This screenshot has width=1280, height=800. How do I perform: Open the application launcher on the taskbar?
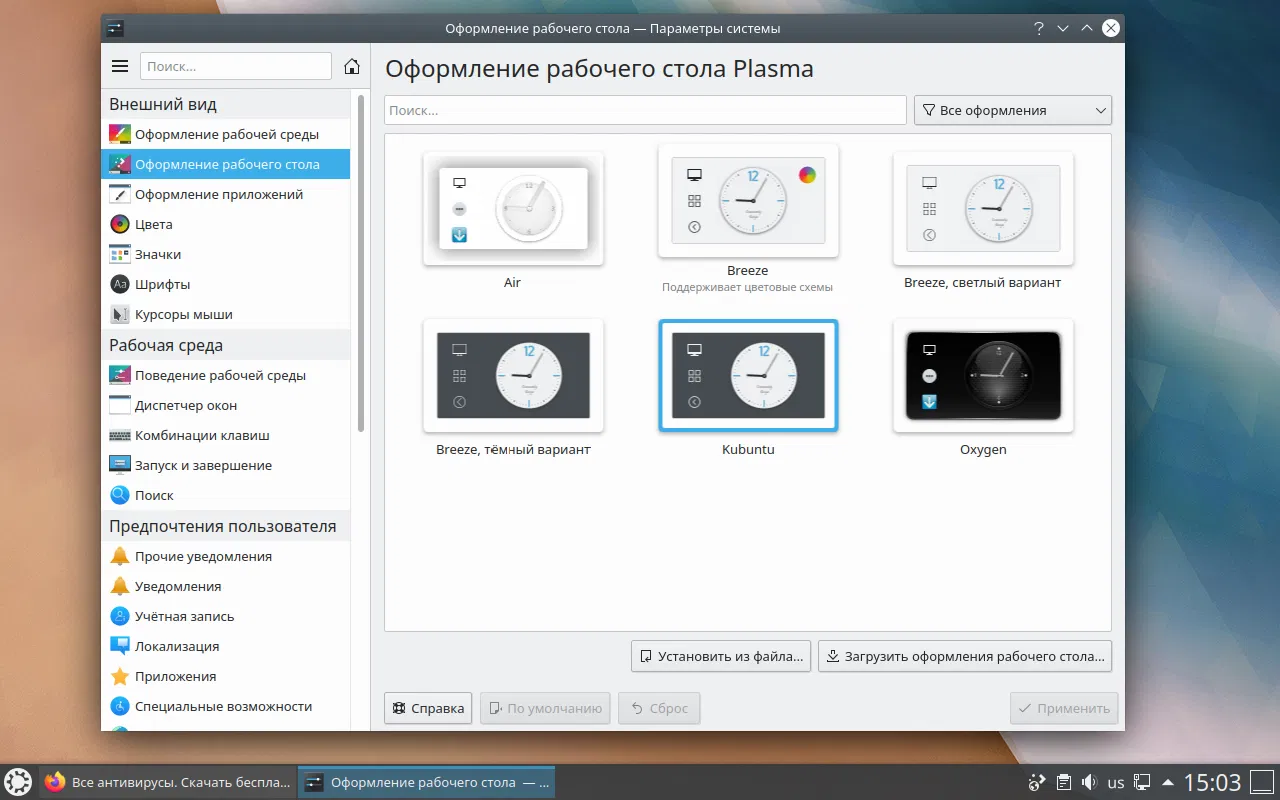[18, 782]
